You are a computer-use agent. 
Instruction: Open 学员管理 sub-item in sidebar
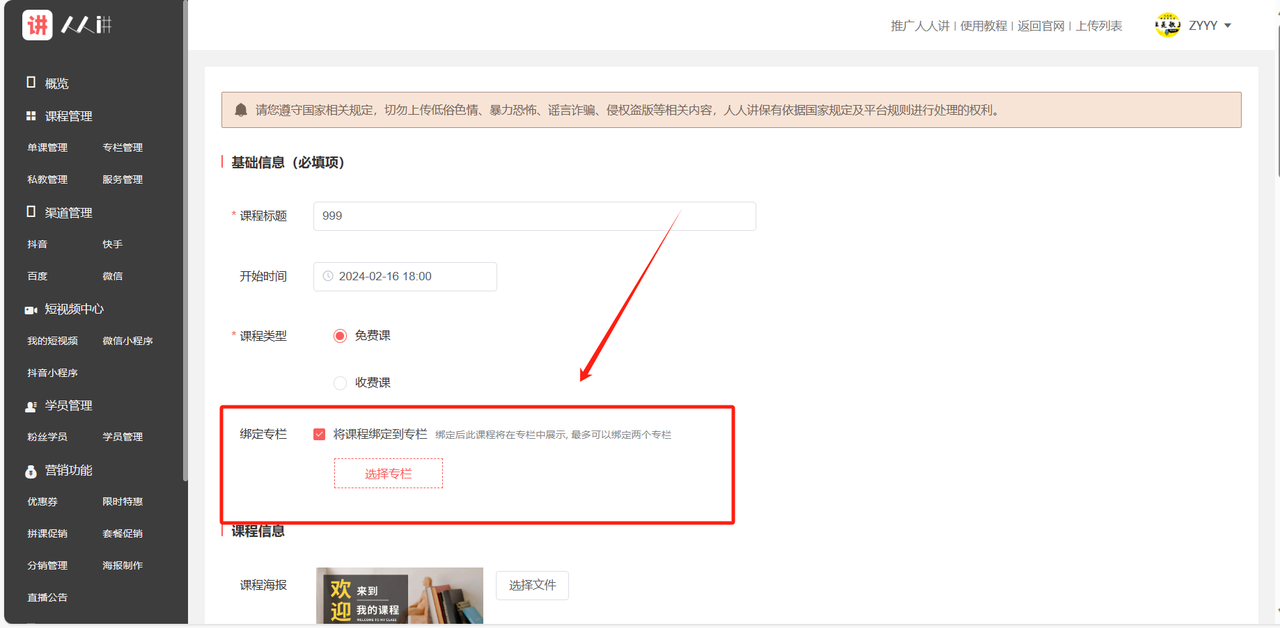pos(122,437)
